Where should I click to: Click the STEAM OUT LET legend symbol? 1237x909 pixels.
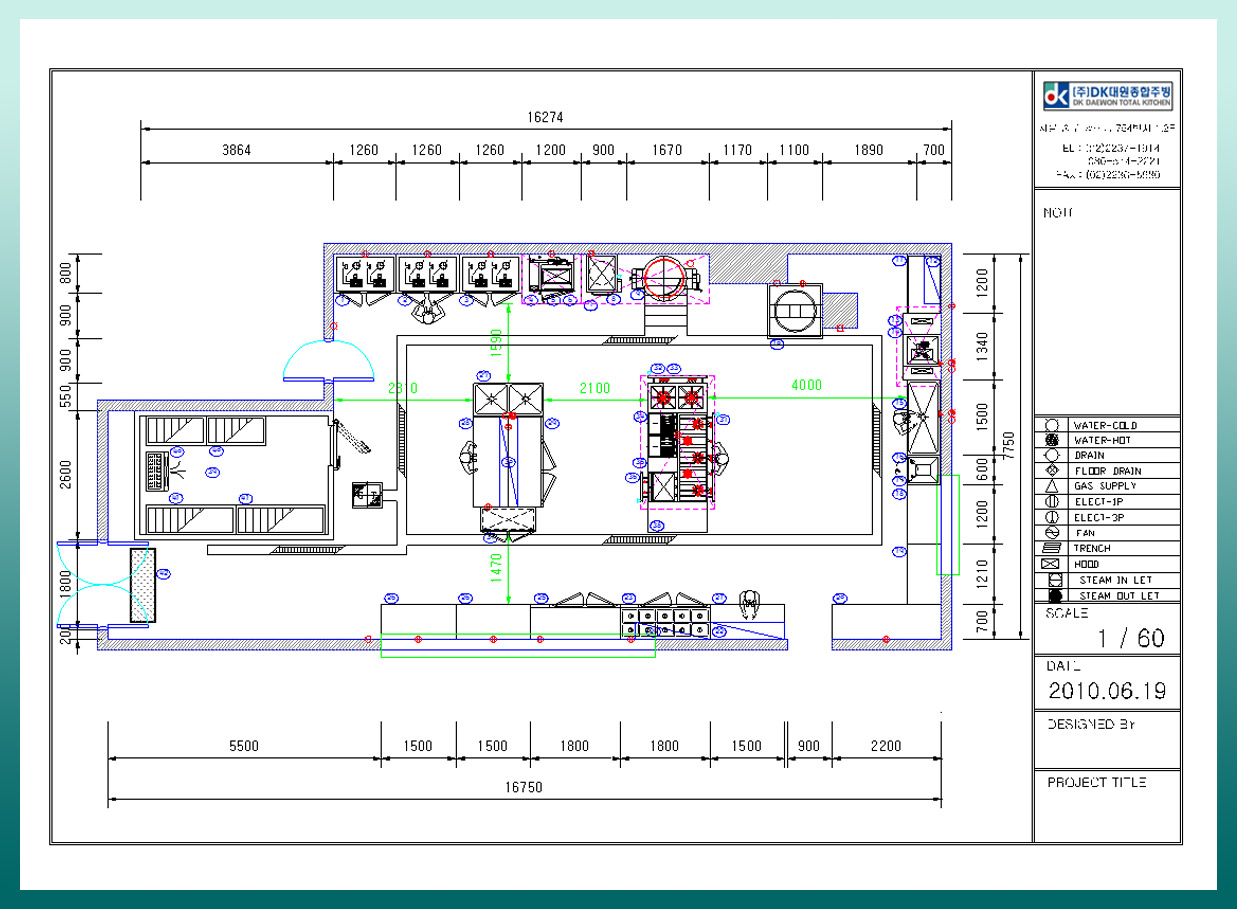tap(1054, 595)
